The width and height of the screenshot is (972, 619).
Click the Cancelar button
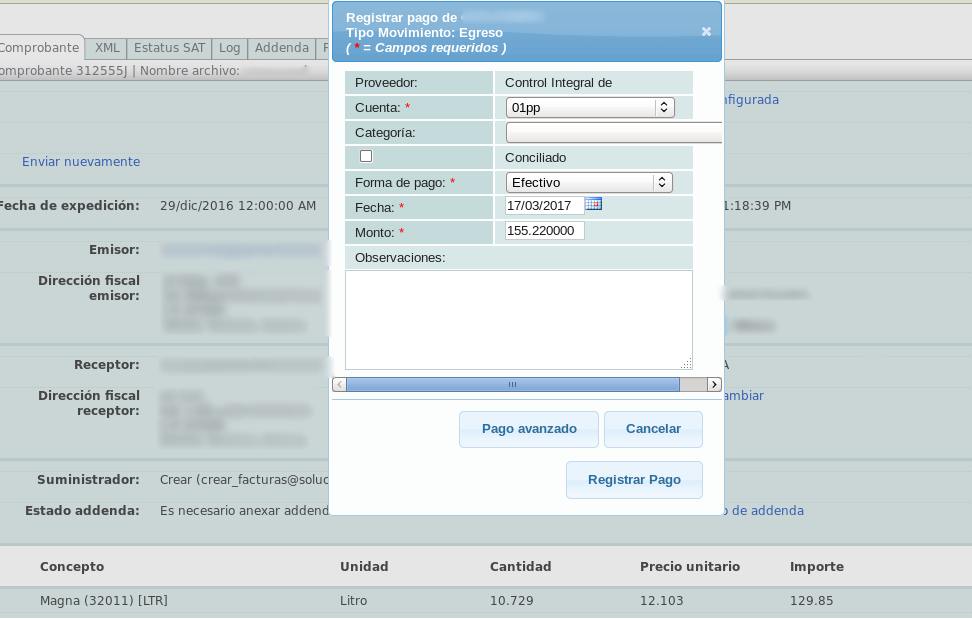tap(653, 429)
